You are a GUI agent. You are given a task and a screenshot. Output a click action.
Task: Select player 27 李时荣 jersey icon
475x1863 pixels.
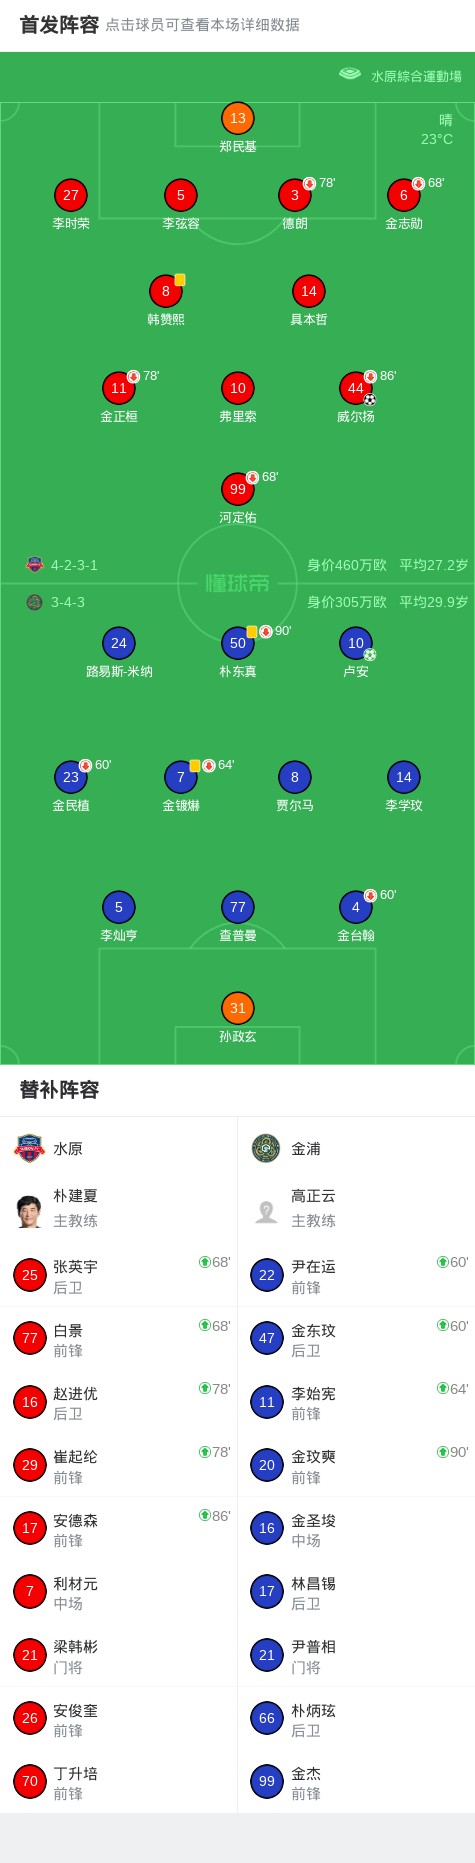pos(71,195)
